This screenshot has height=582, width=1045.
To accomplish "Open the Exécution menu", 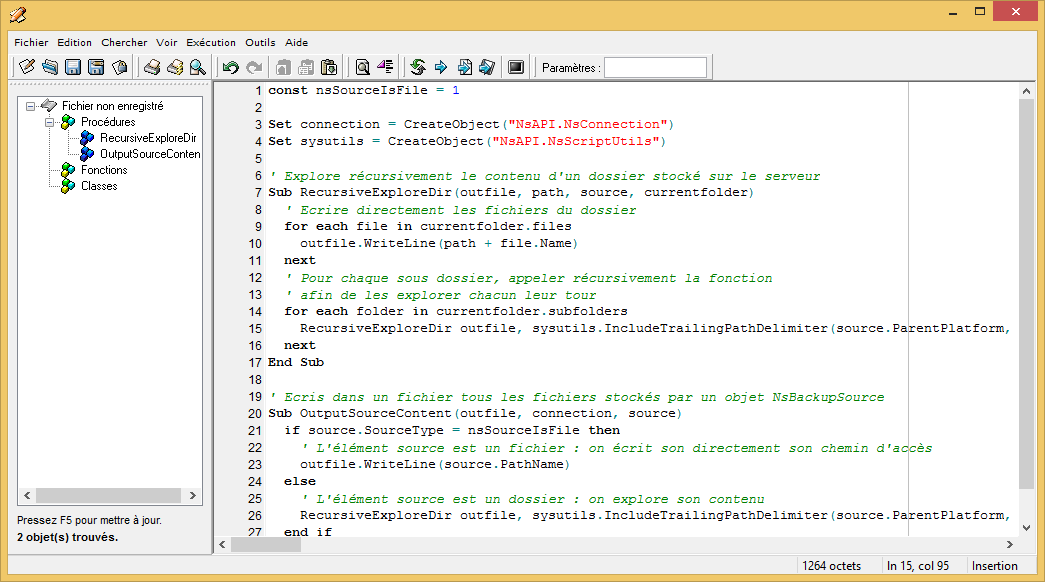I will [x=211, y=43].
